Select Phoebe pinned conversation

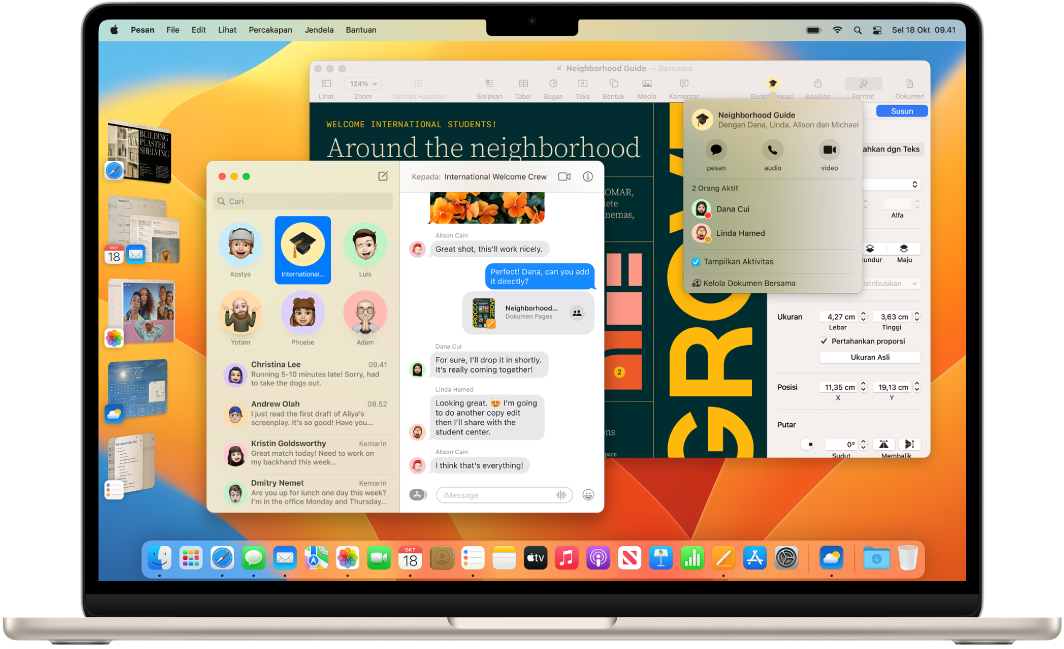point(303,318)
